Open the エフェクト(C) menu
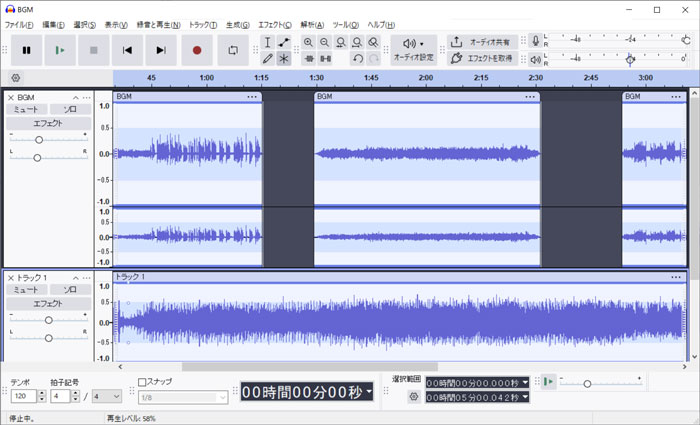The height and width of the screenshot is (425, 700). (275, 25)
